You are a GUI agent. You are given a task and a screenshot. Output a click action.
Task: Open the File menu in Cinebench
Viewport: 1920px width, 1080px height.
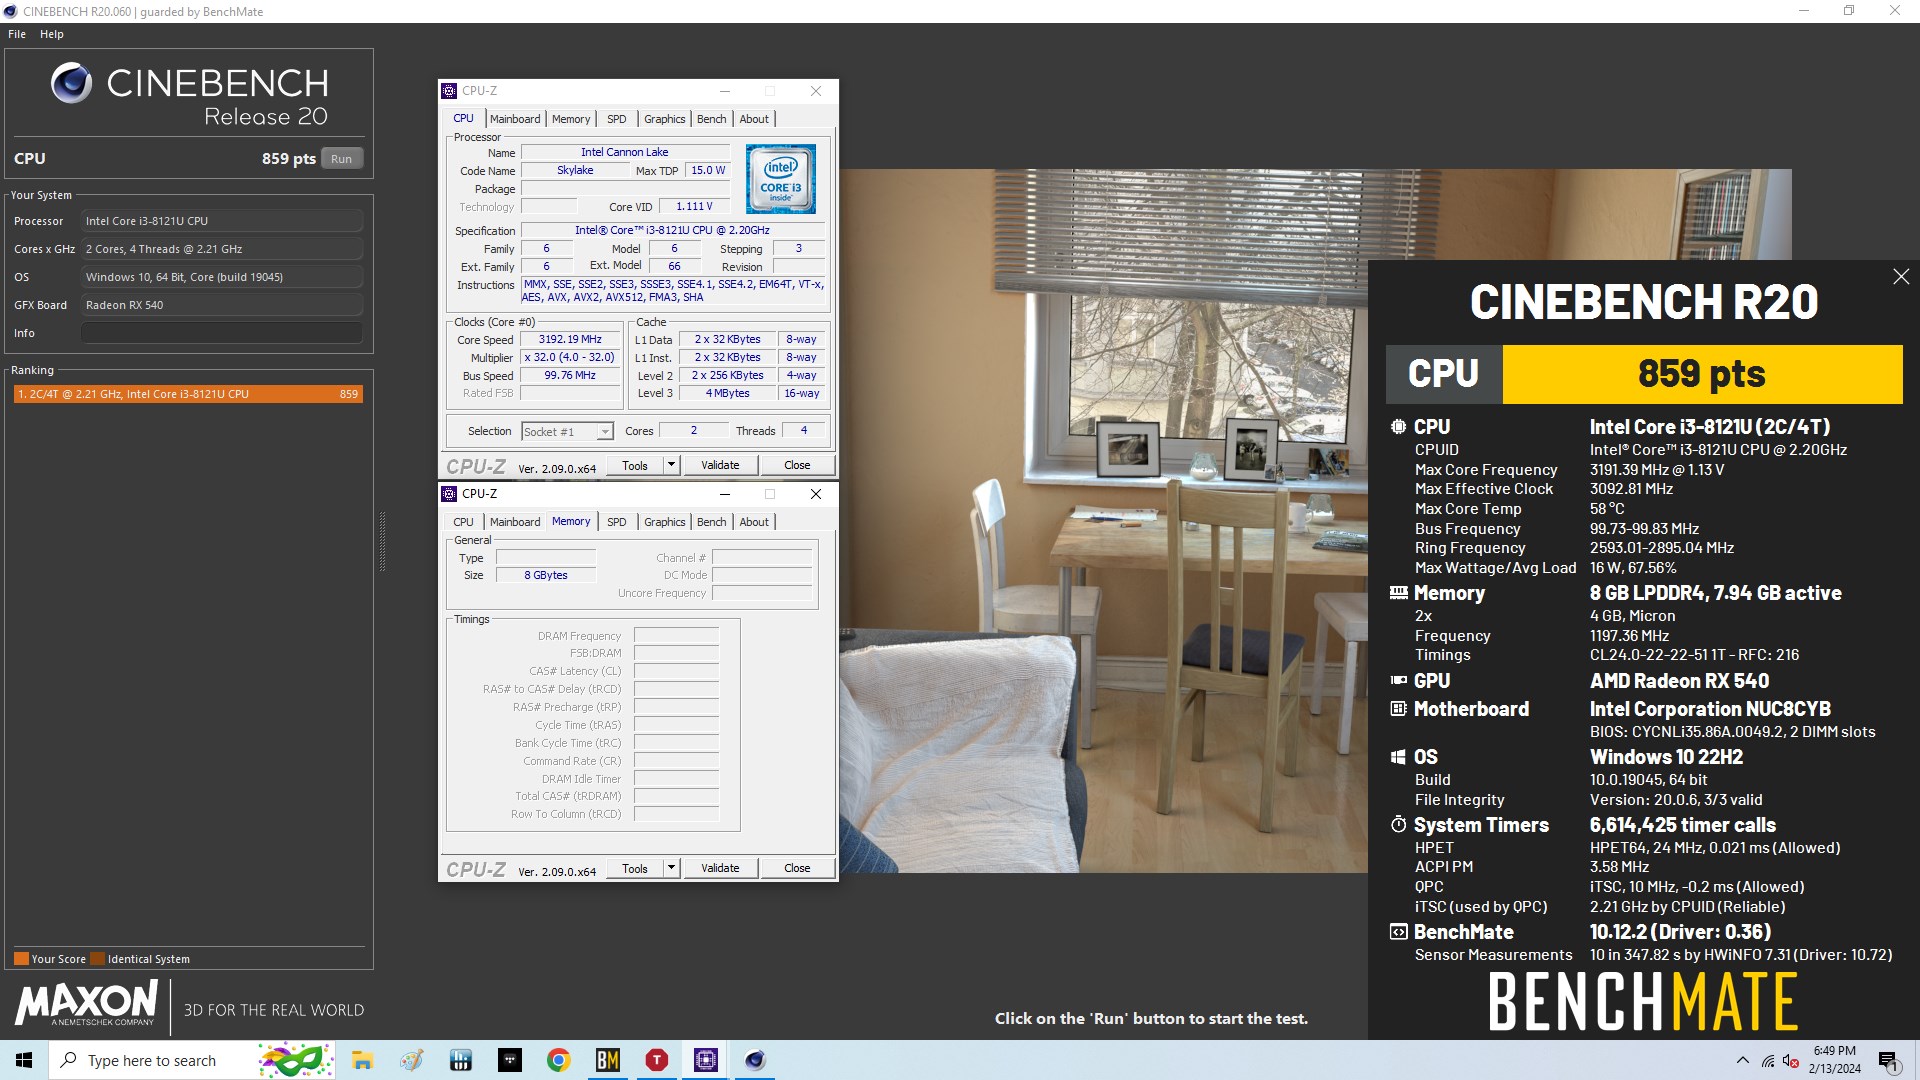click(17, 34)
